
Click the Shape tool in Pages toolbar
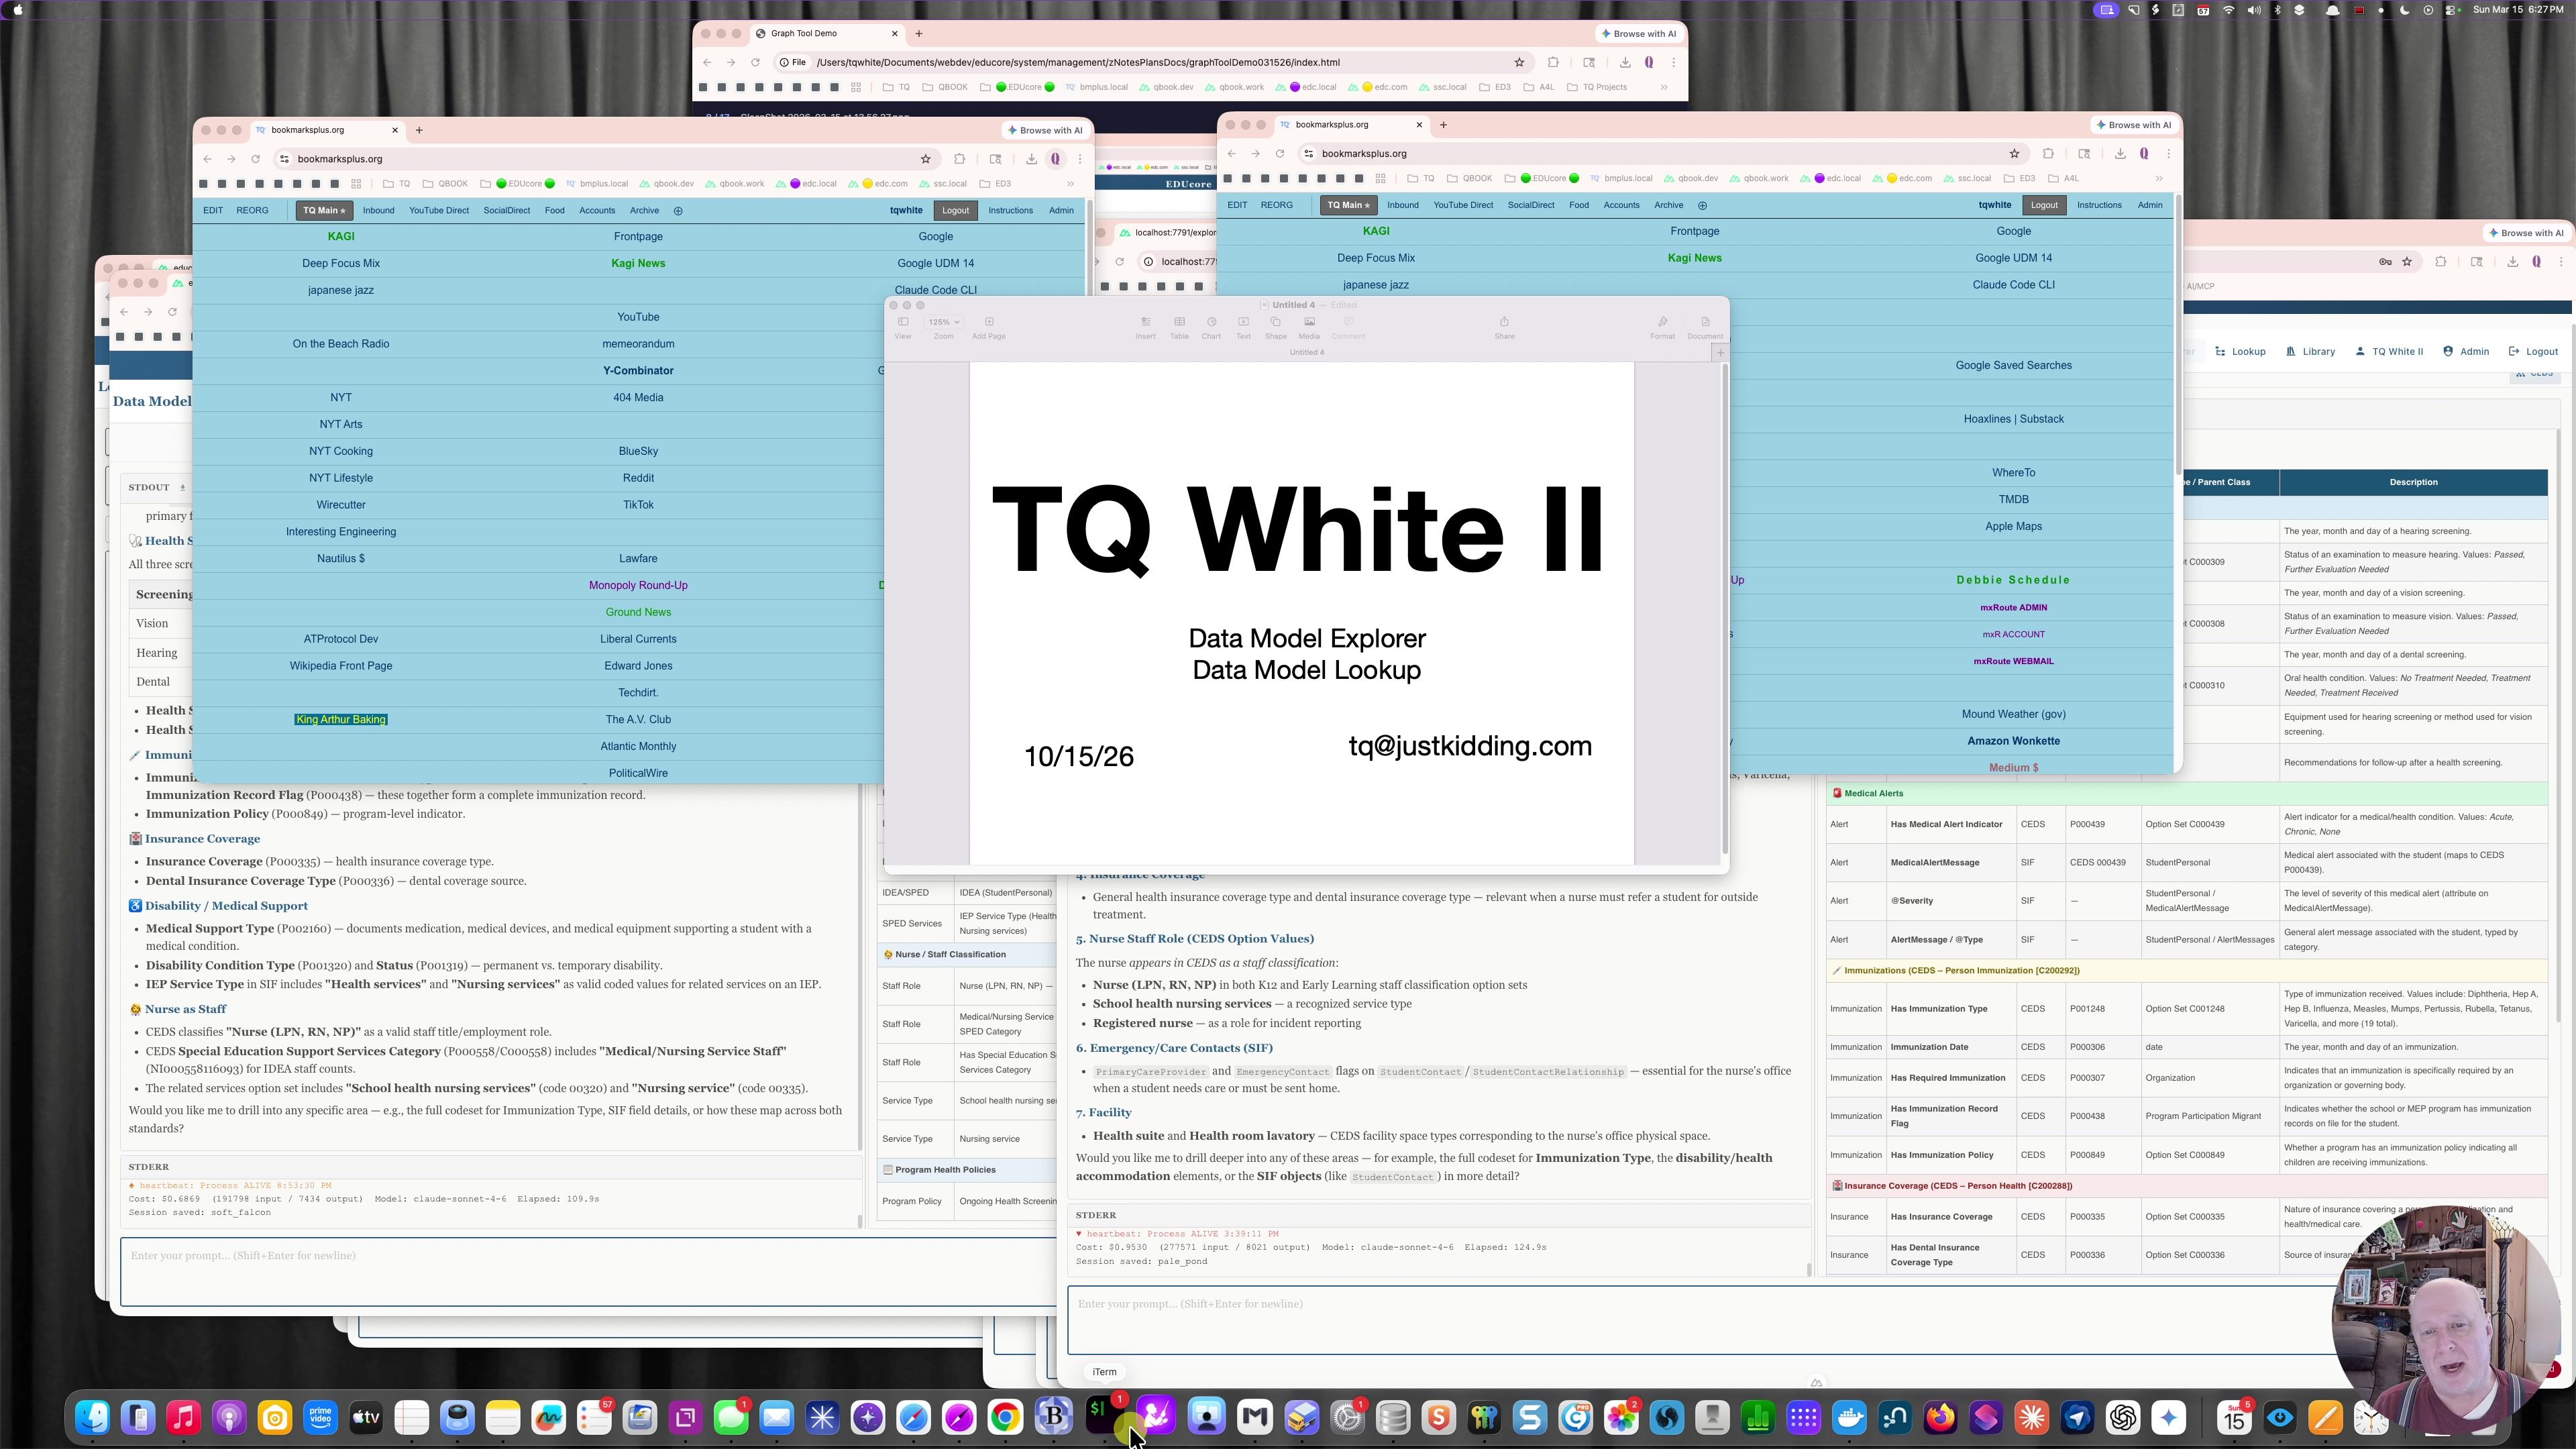[1276, 327]
